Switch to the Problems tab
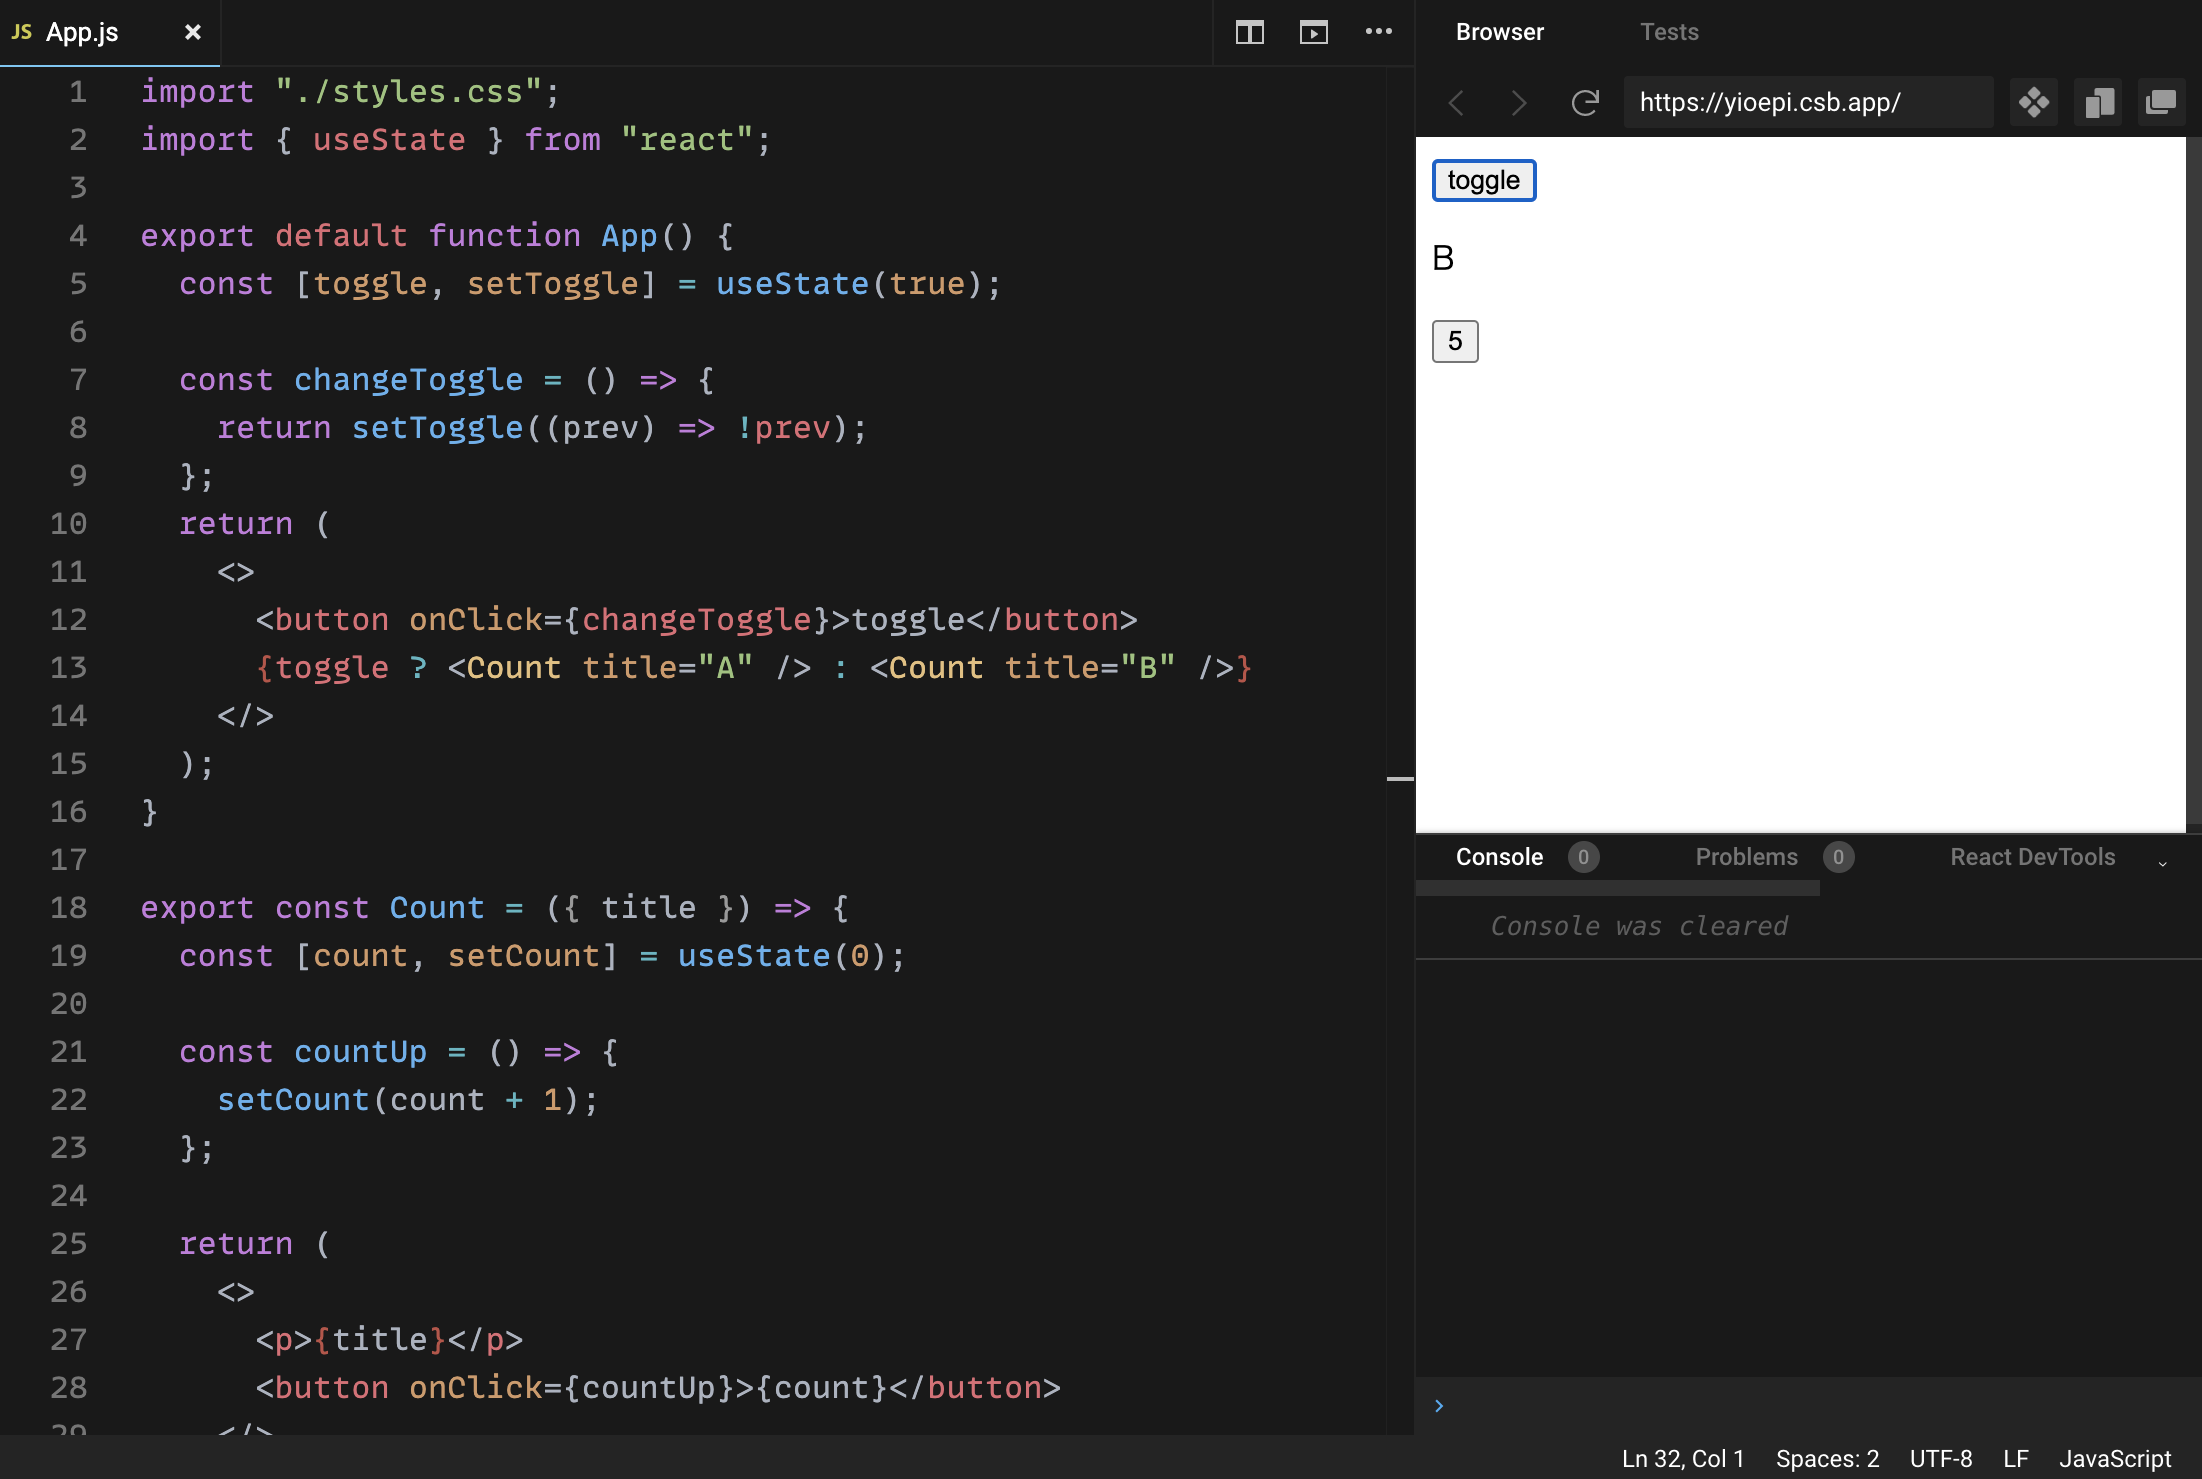The width and height of the screenshot is (2202, 1479). (1745, 856)
